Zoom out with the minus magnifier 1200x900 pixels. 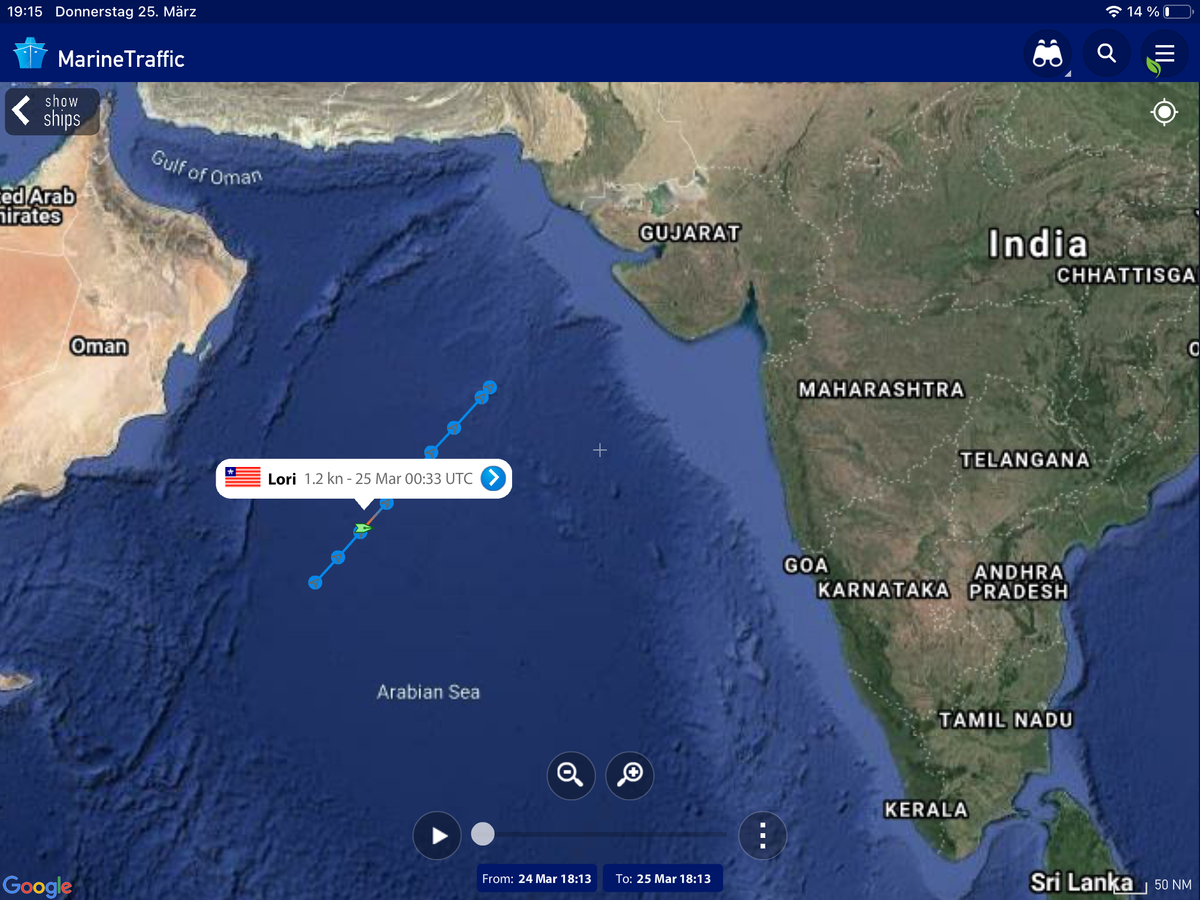(571, 775)
